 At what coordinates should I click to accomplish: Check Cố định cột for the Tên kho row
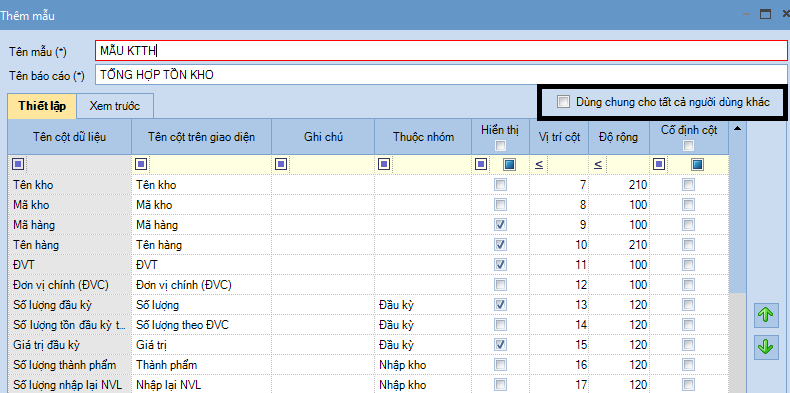point(688,185)
